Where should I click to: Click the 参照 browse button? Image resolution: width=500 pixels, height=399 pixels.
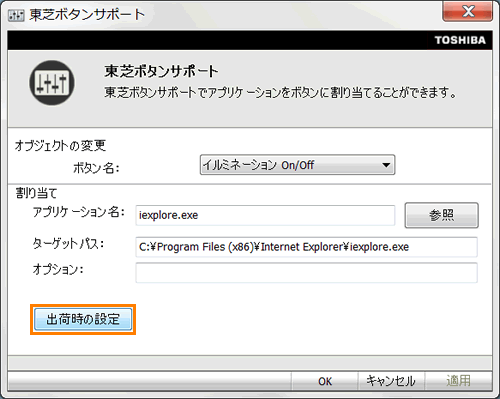pos(441,215)
